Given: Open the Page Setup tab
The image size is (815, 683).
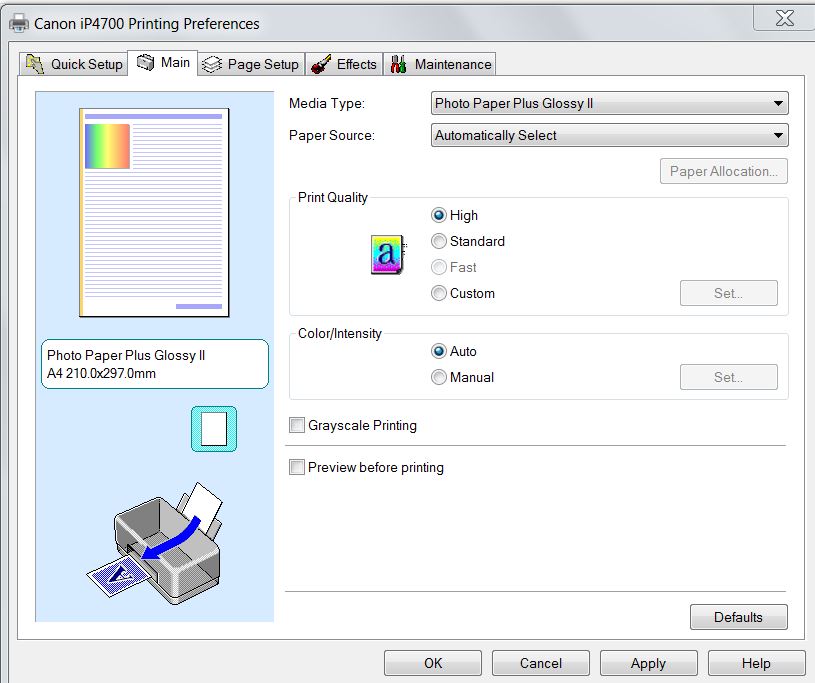Looking at the screenshot, I should click(251, 64).
